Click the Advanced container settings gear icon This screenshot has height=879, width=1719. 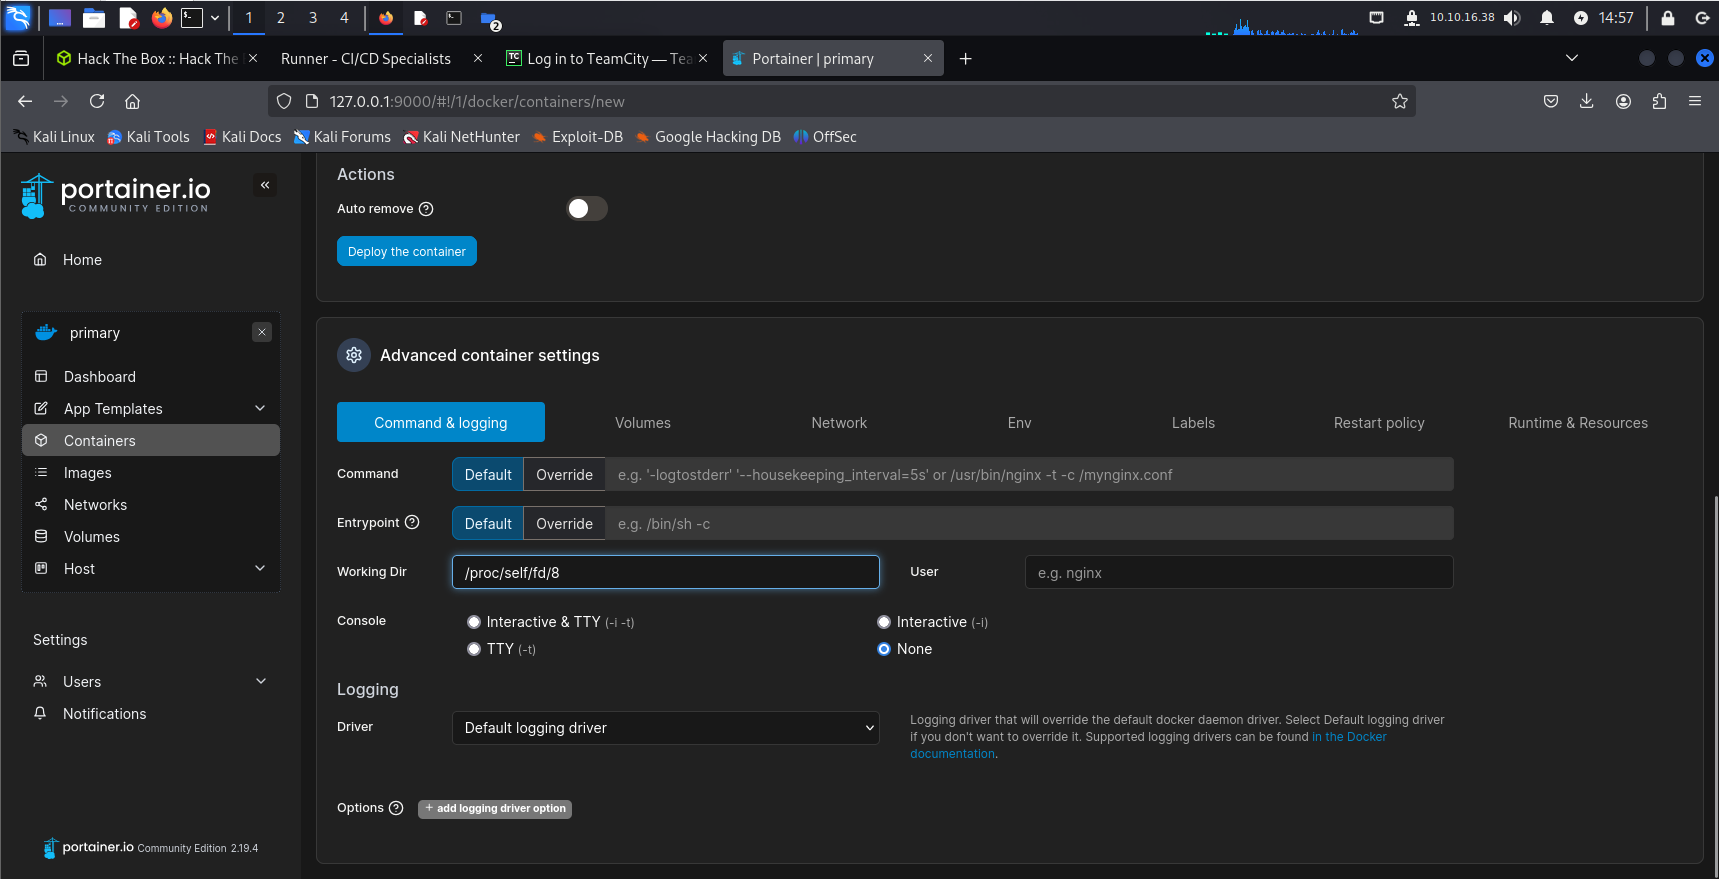(354, 355)
